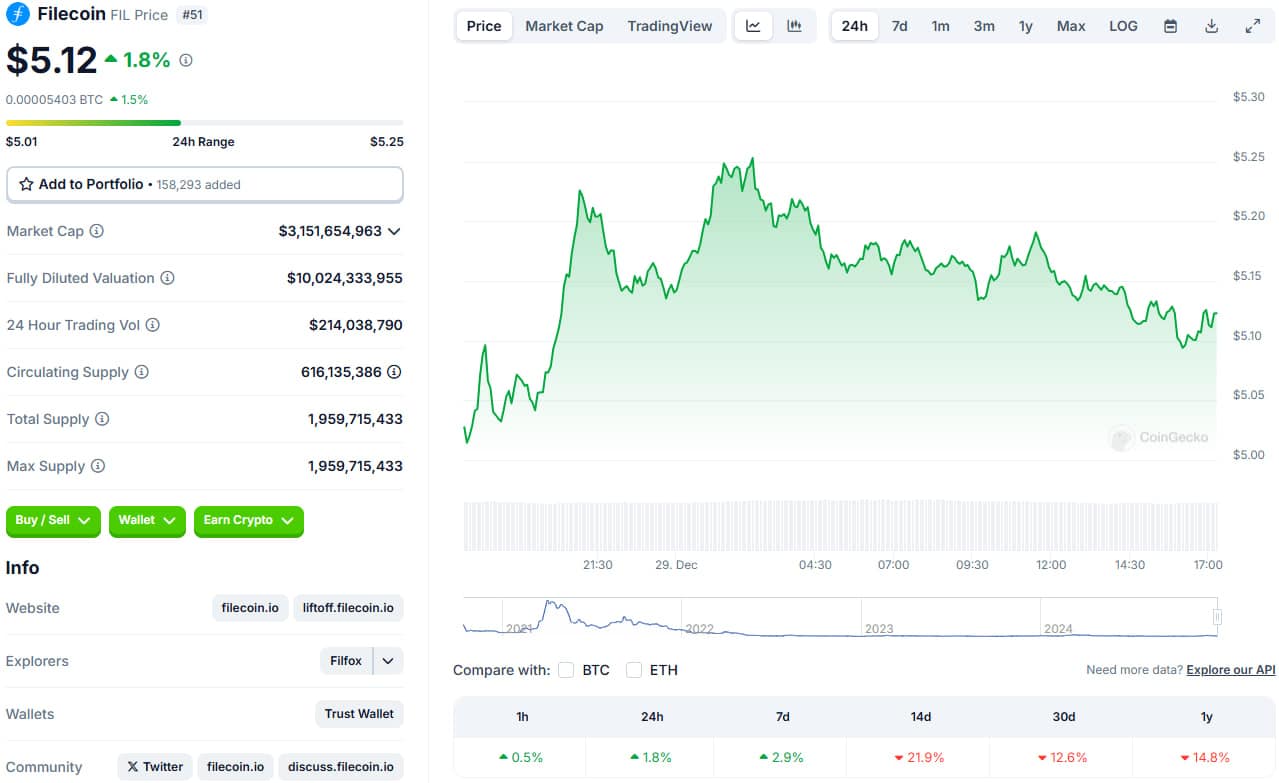This screenshot has height=783, width=1279.
Task: Click the $5.12 price heading
Action: 52,61
